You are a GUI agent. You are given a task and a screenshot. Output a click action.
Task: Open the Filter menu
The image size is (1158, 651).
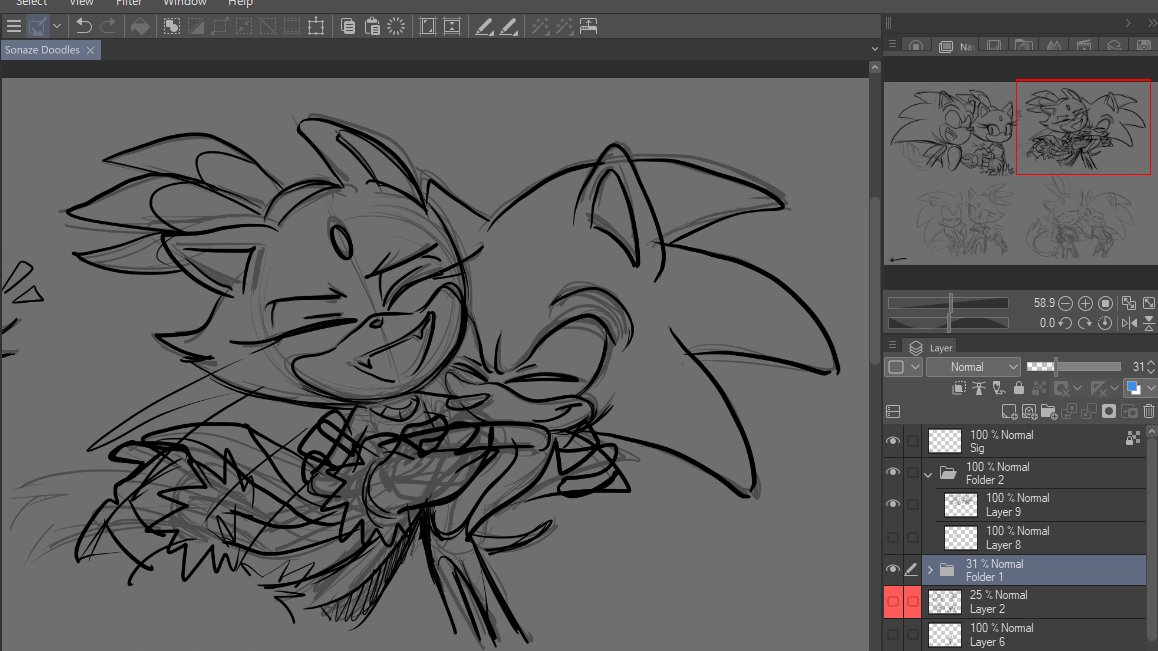coord(129,3)
